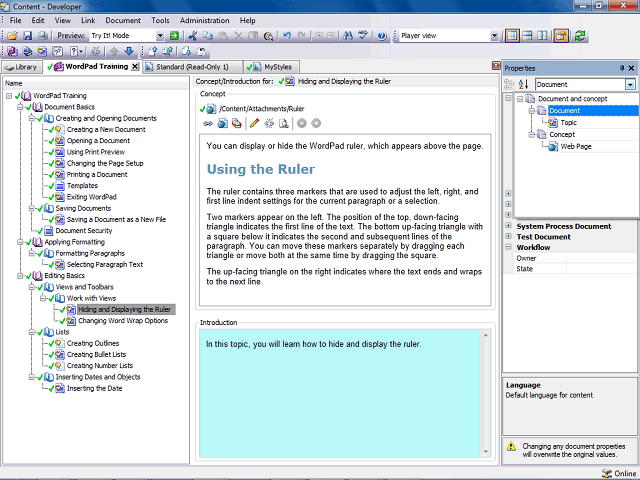Toggle the two-column layout button
Image resolution: width=640 pixels, height=480 pixels.
point(542,36)
